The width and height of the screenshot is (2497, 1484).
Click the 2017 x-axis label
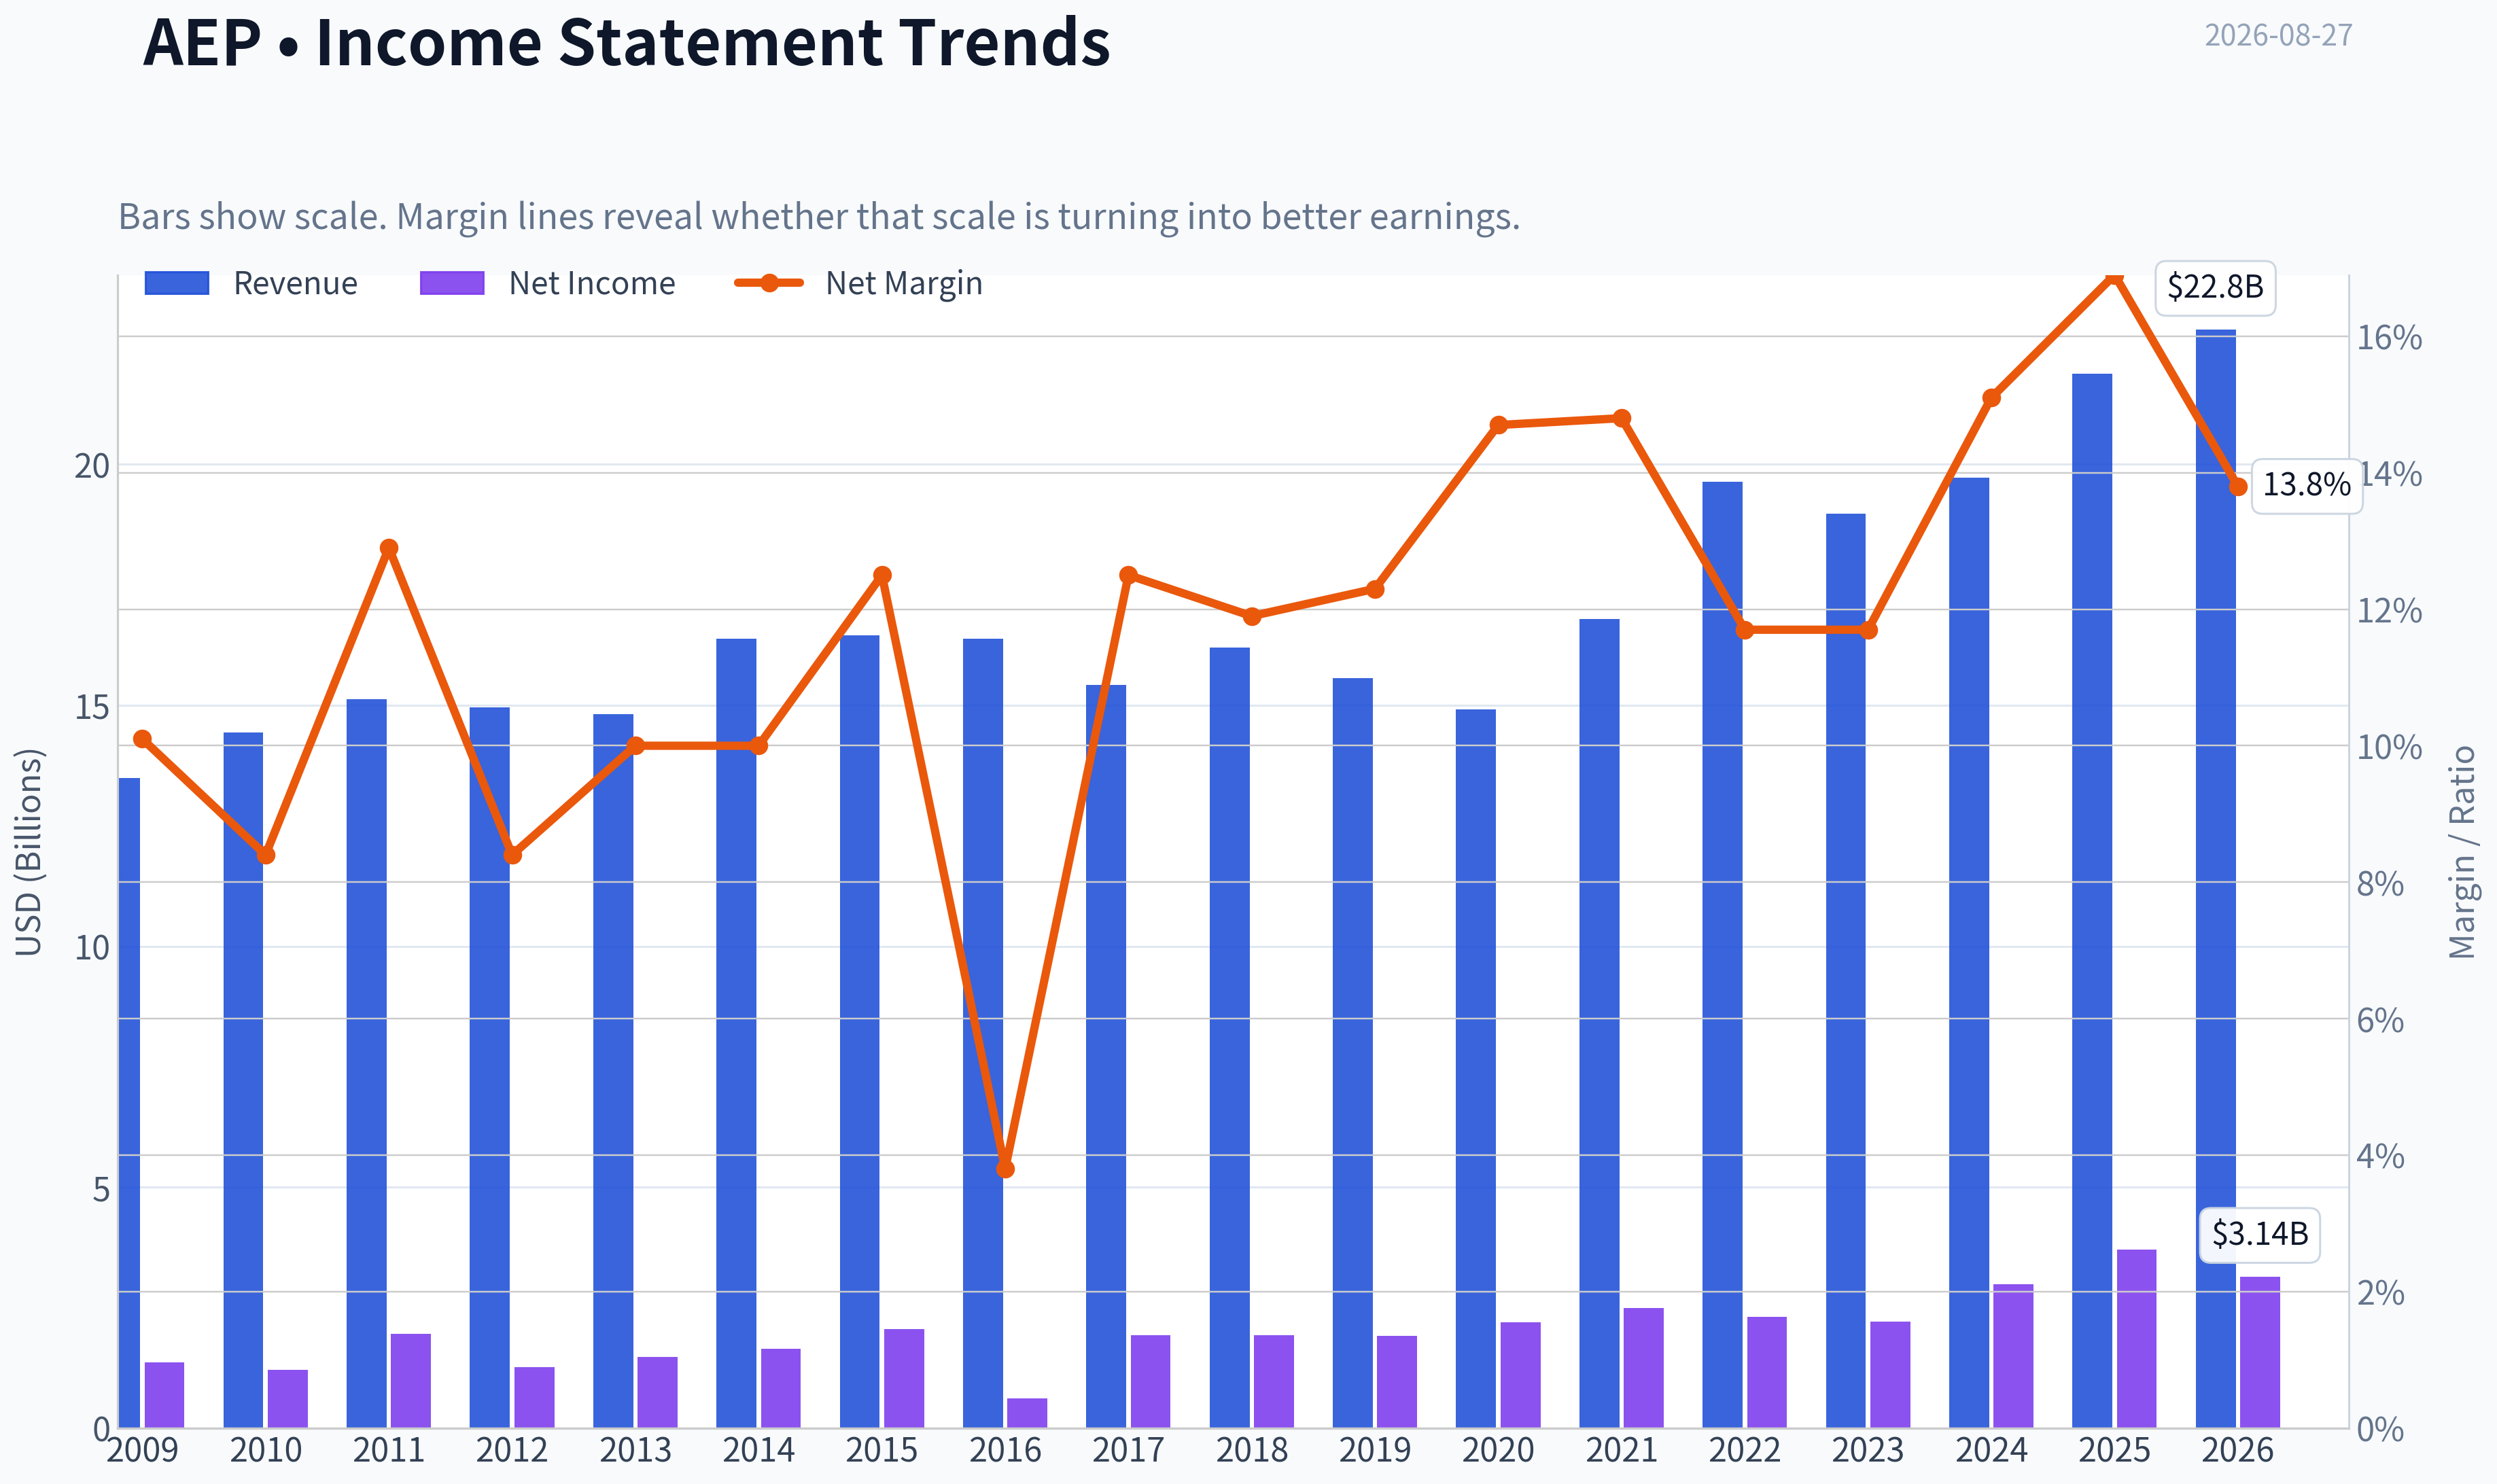click(1128, 1450)
